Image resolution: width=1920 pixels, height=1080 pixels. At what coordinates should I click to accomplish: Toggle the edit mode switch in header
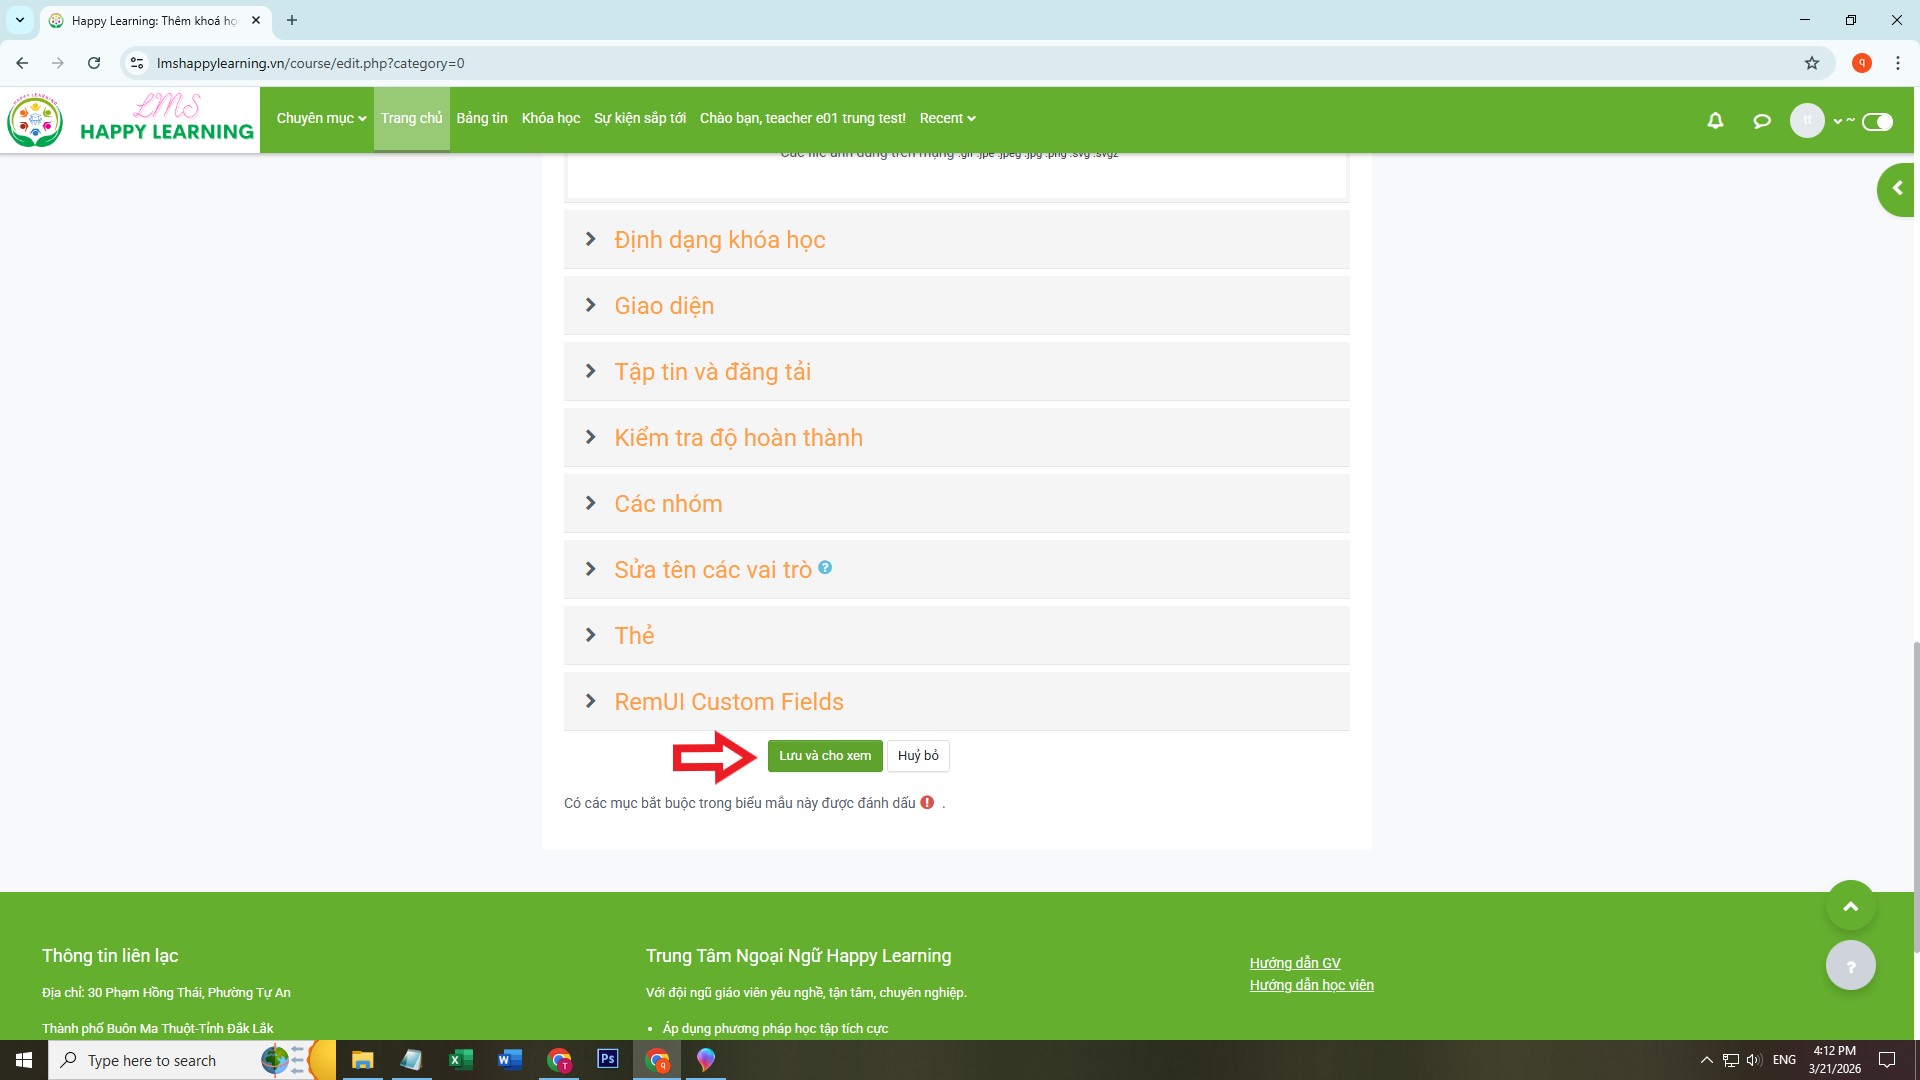click(x=1877, y=121)
